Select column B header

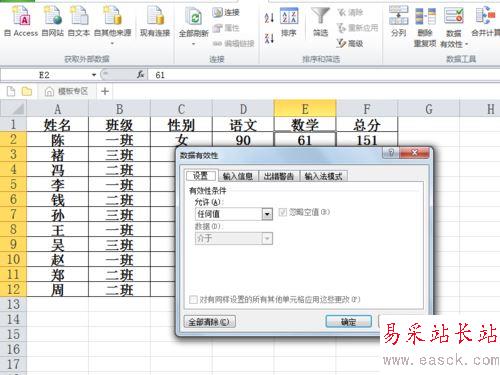pyautogui.click(x=119, y=109)
